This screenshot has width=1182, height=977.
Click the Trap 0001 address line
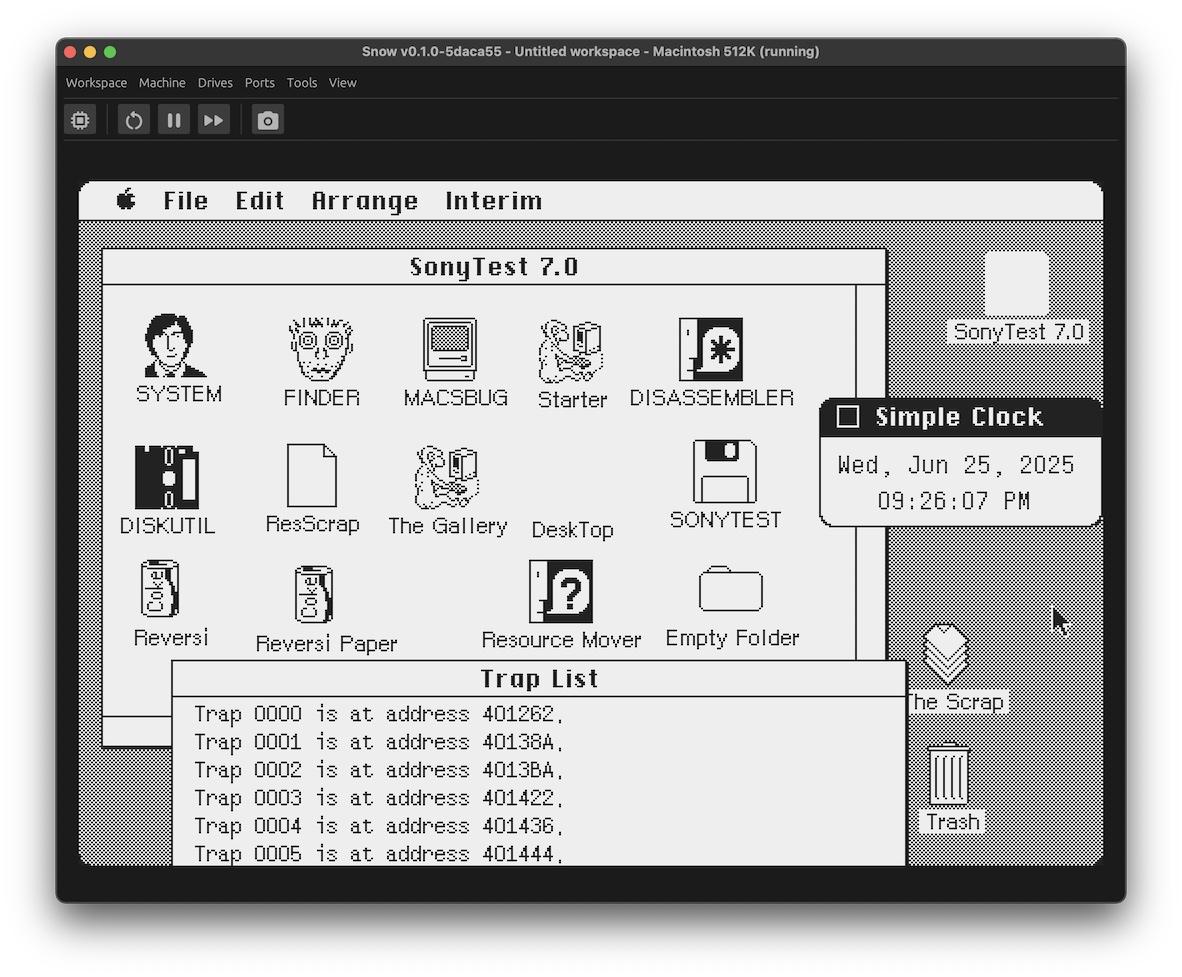click(x=378, y=742)
